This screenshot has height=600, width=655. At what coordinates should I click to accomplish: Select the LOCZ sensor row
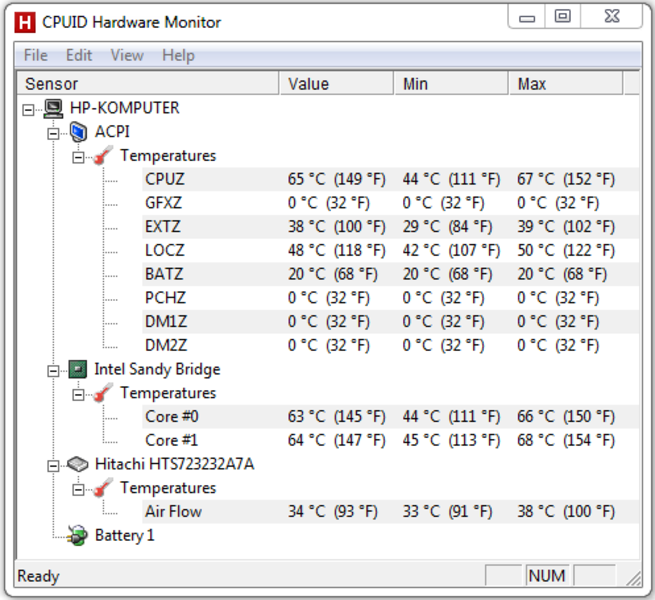390,250
